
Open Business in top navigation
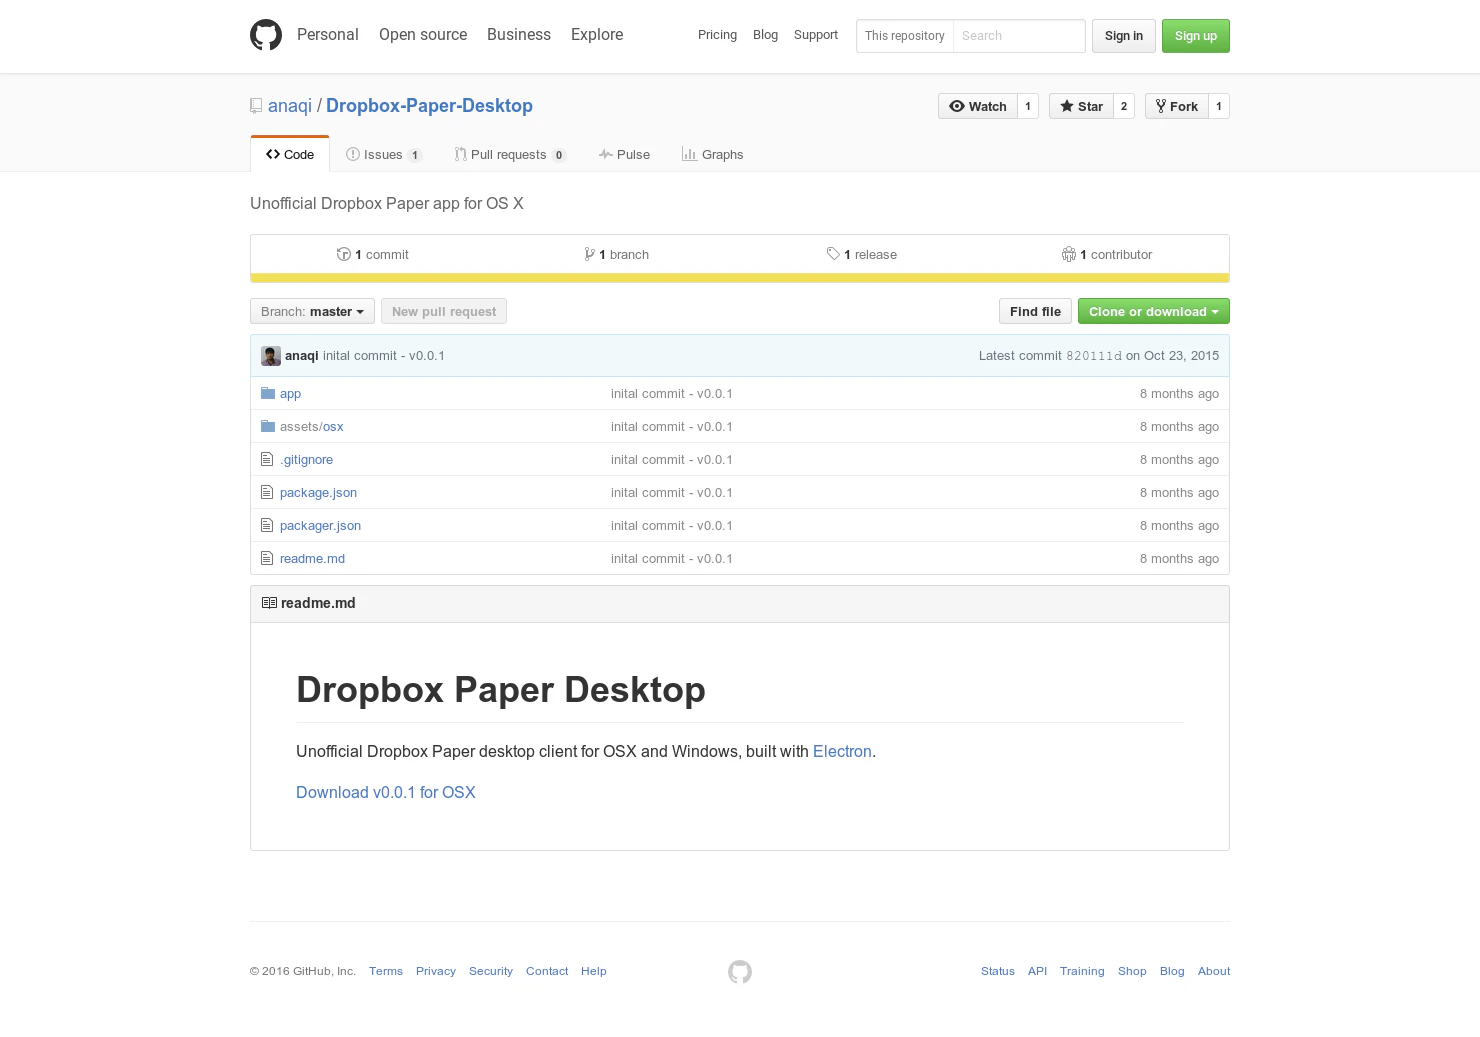coord(519,34)
